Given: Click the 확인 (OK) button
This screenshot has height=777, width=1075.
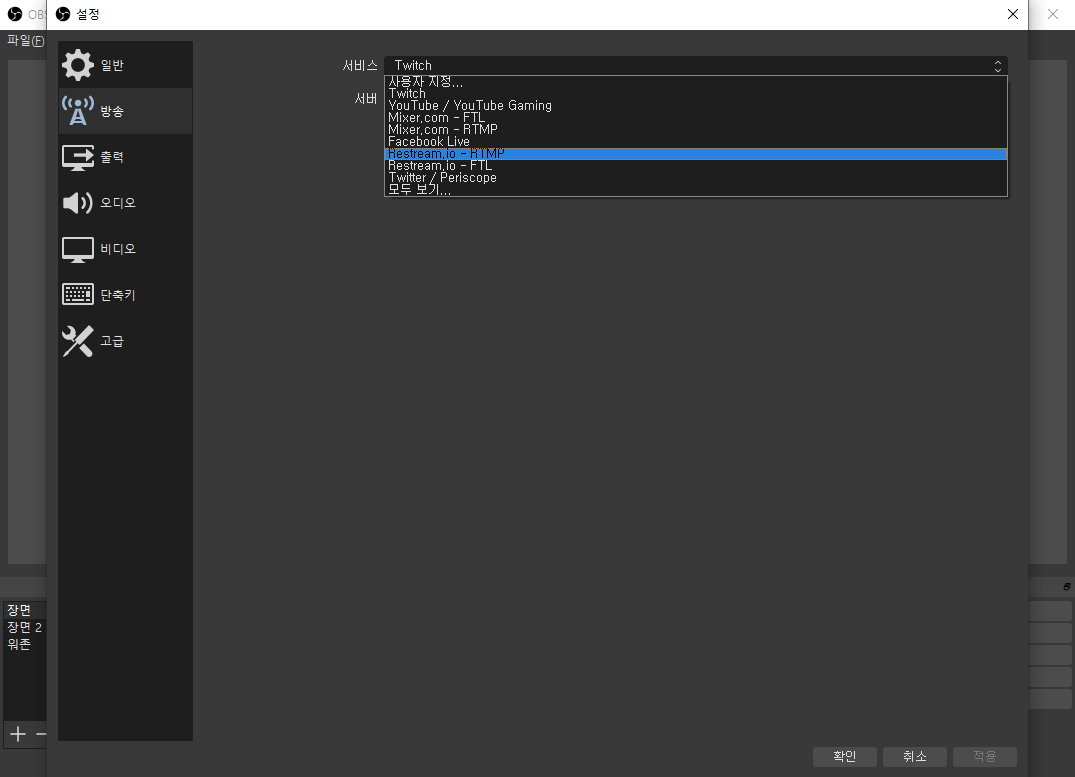Looking at the screenshot, I should click(845, 756).
